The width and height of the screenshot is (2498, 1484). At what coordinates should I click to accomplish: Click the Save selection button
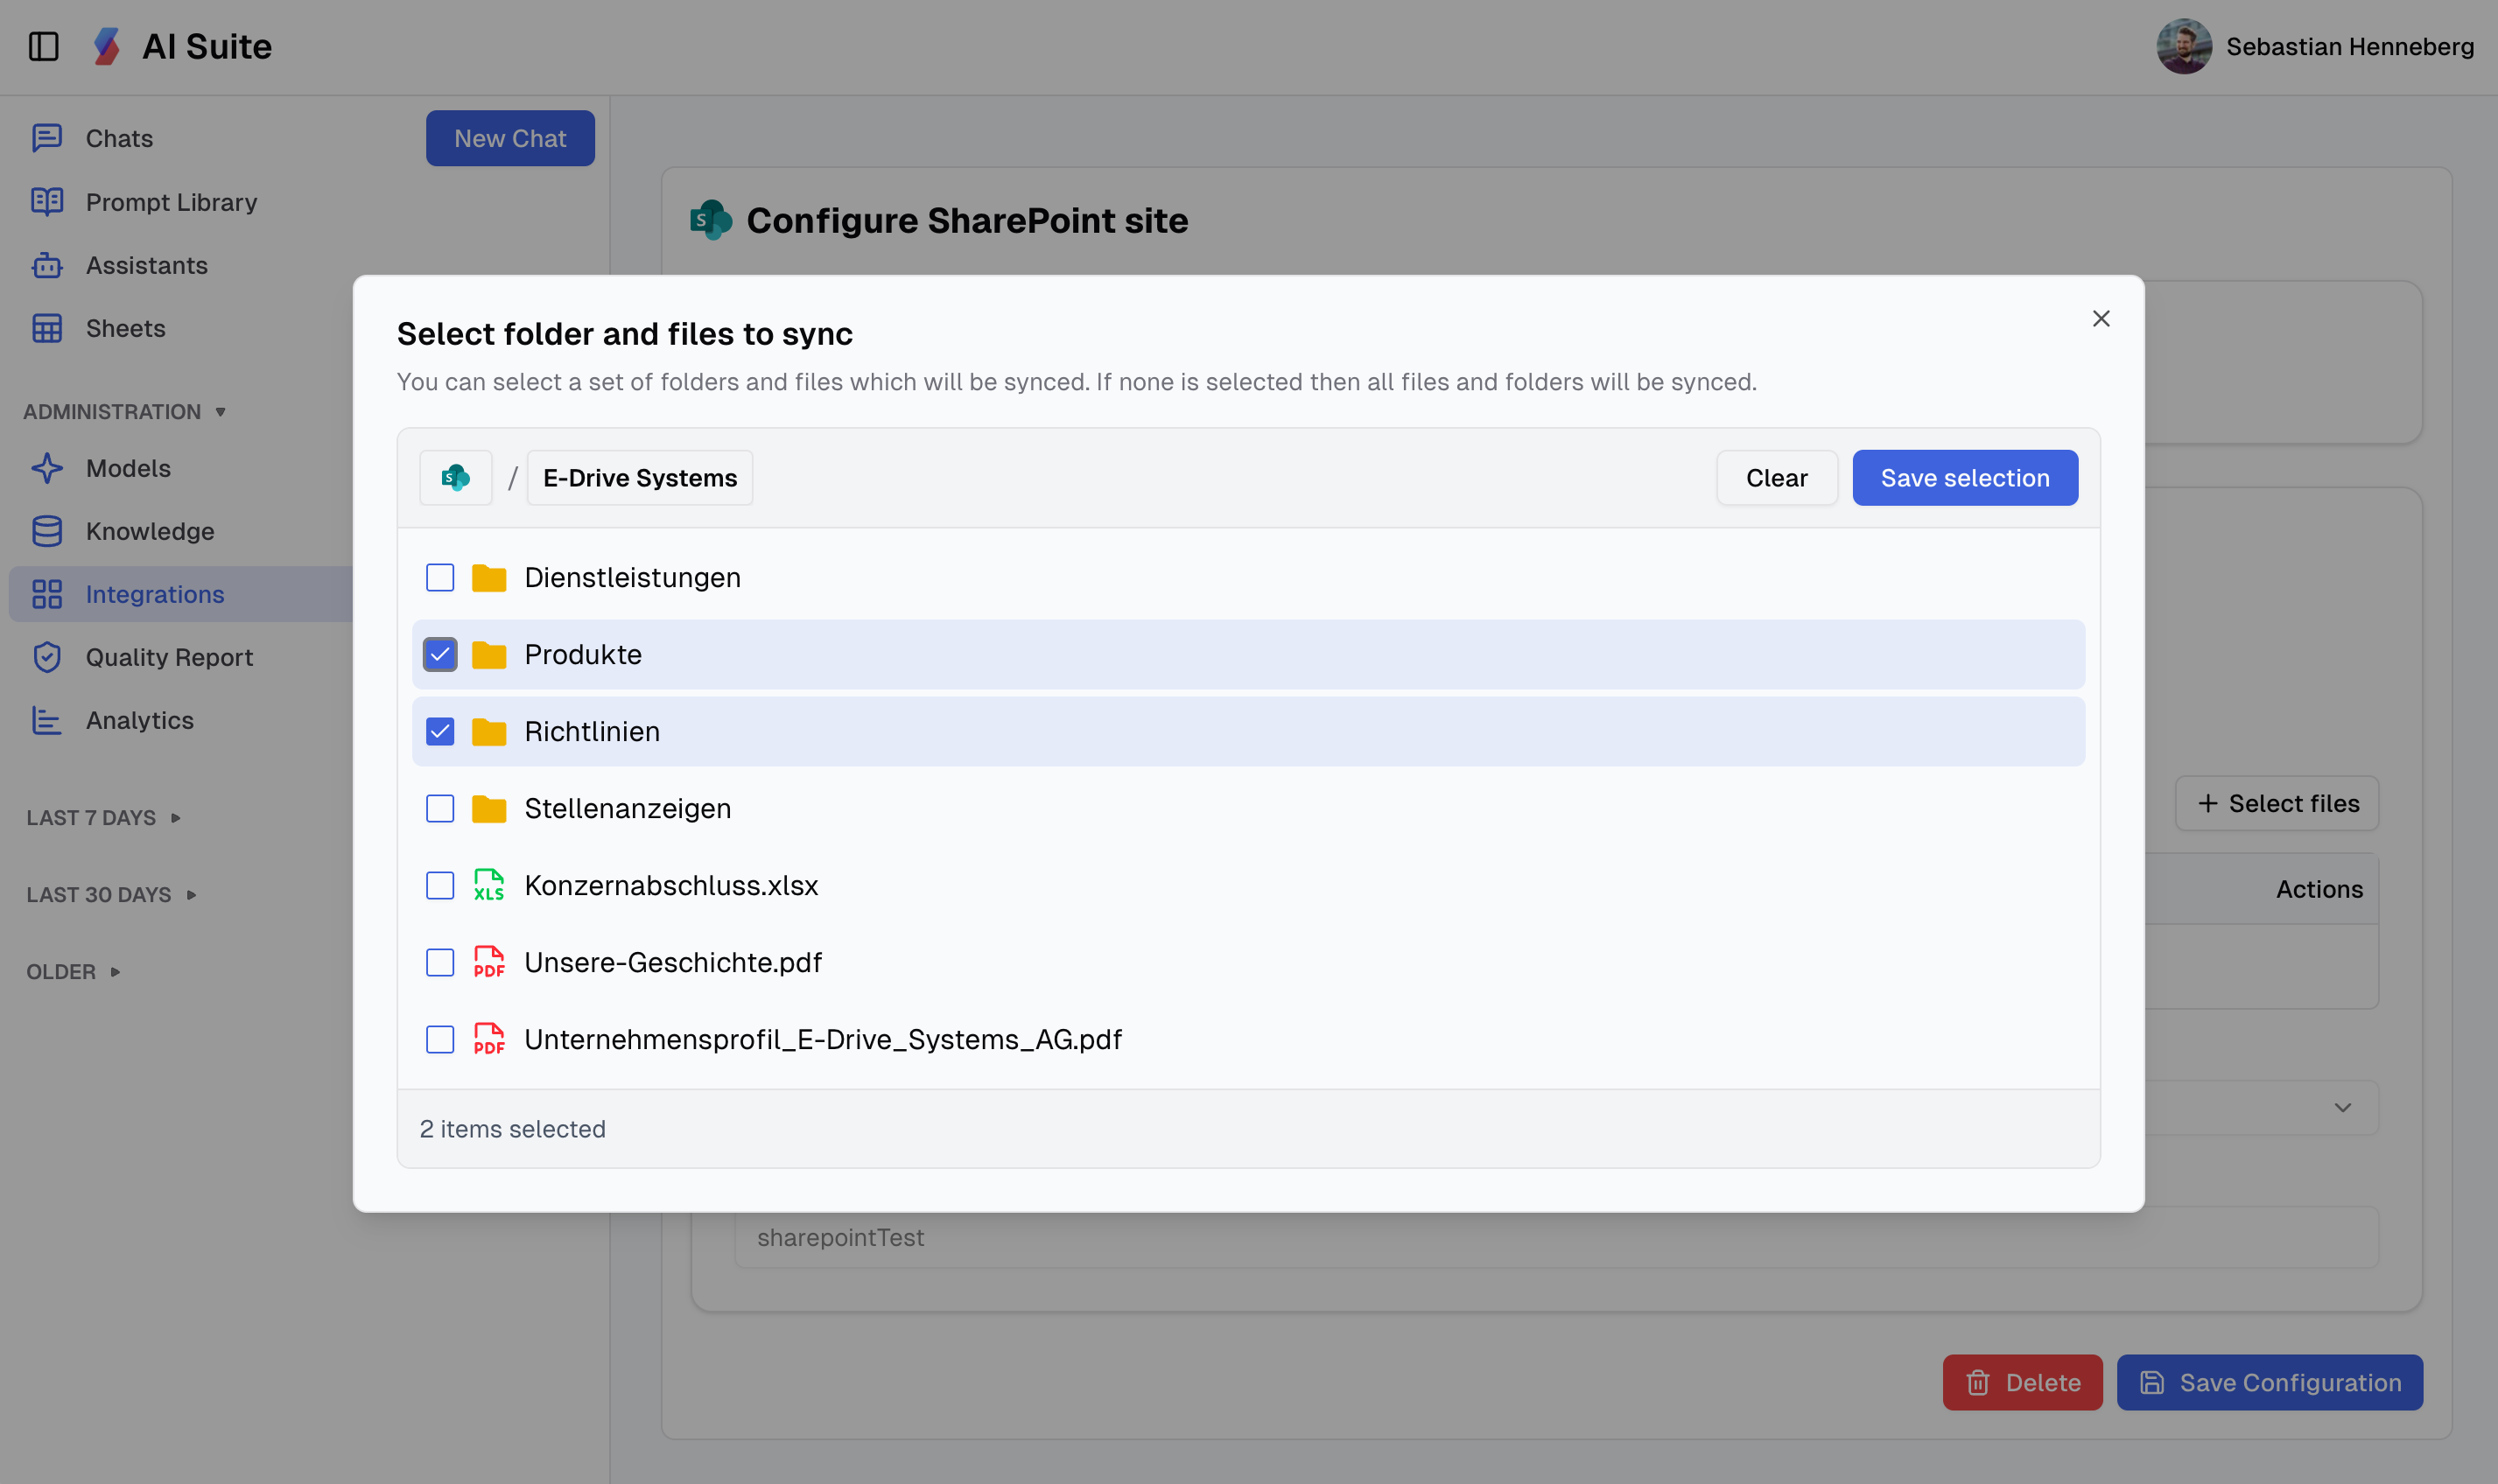coord(1964,477)
